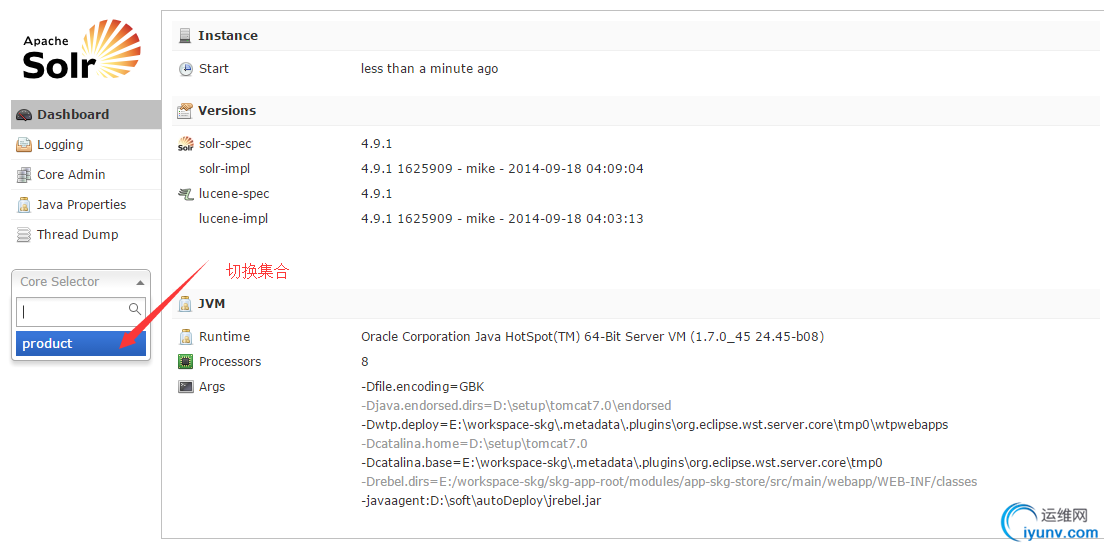Click the Args terminal icon
1104x549 pixels.
point(185,386)
